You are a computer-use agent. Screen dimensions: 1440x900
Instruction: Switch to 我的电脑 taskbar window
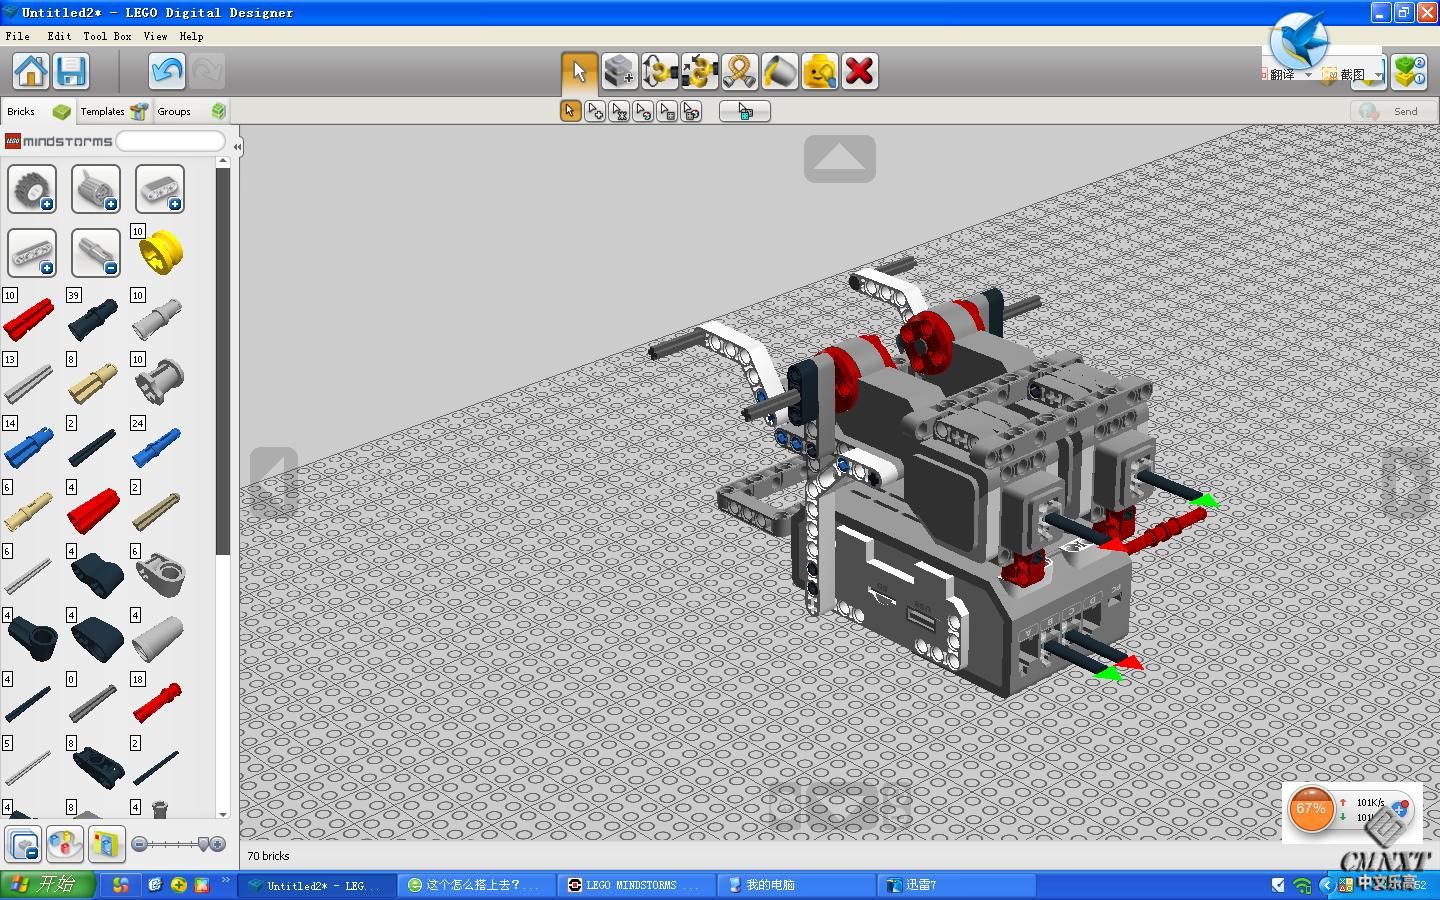795,885
